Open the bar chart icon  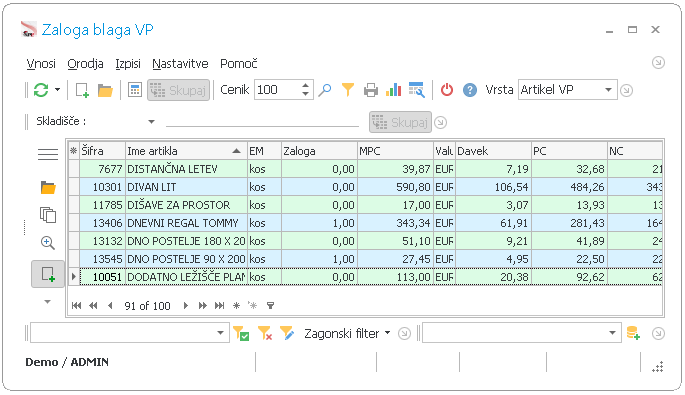(394, 90)
